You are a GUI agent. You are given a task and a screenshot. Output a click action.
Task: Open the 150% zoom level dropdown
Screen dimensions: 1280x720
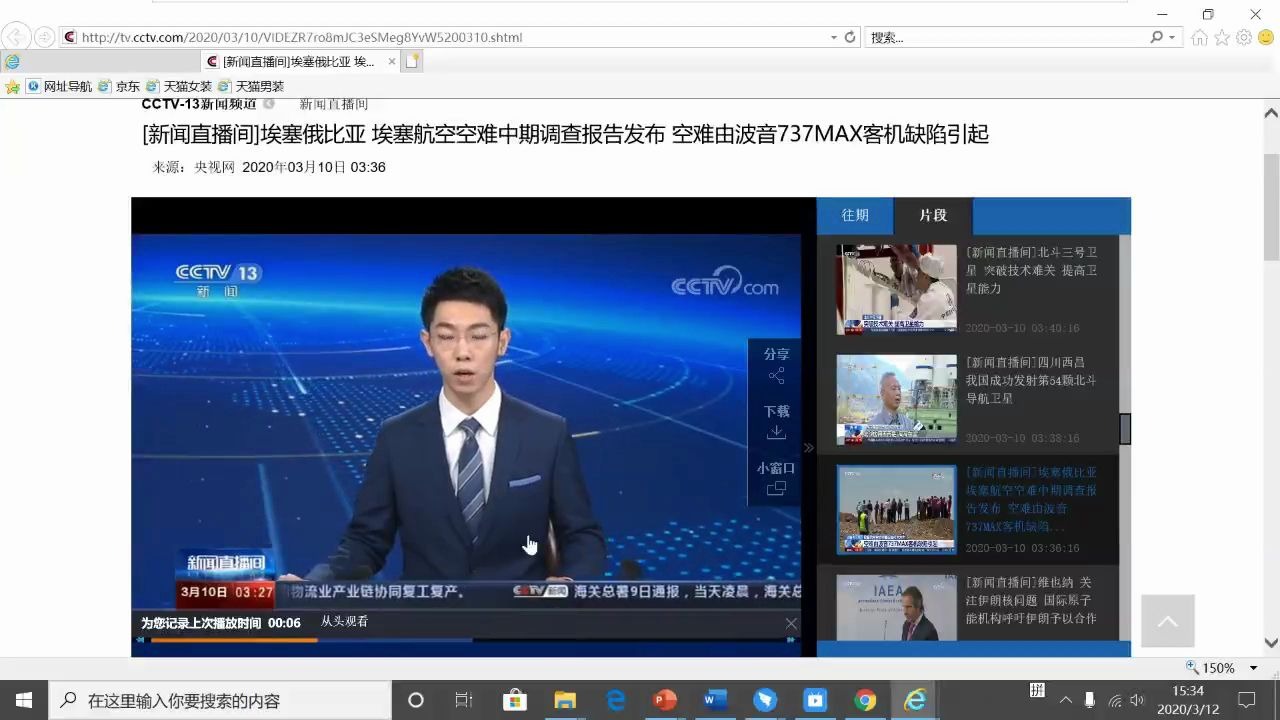[1253, 667]
